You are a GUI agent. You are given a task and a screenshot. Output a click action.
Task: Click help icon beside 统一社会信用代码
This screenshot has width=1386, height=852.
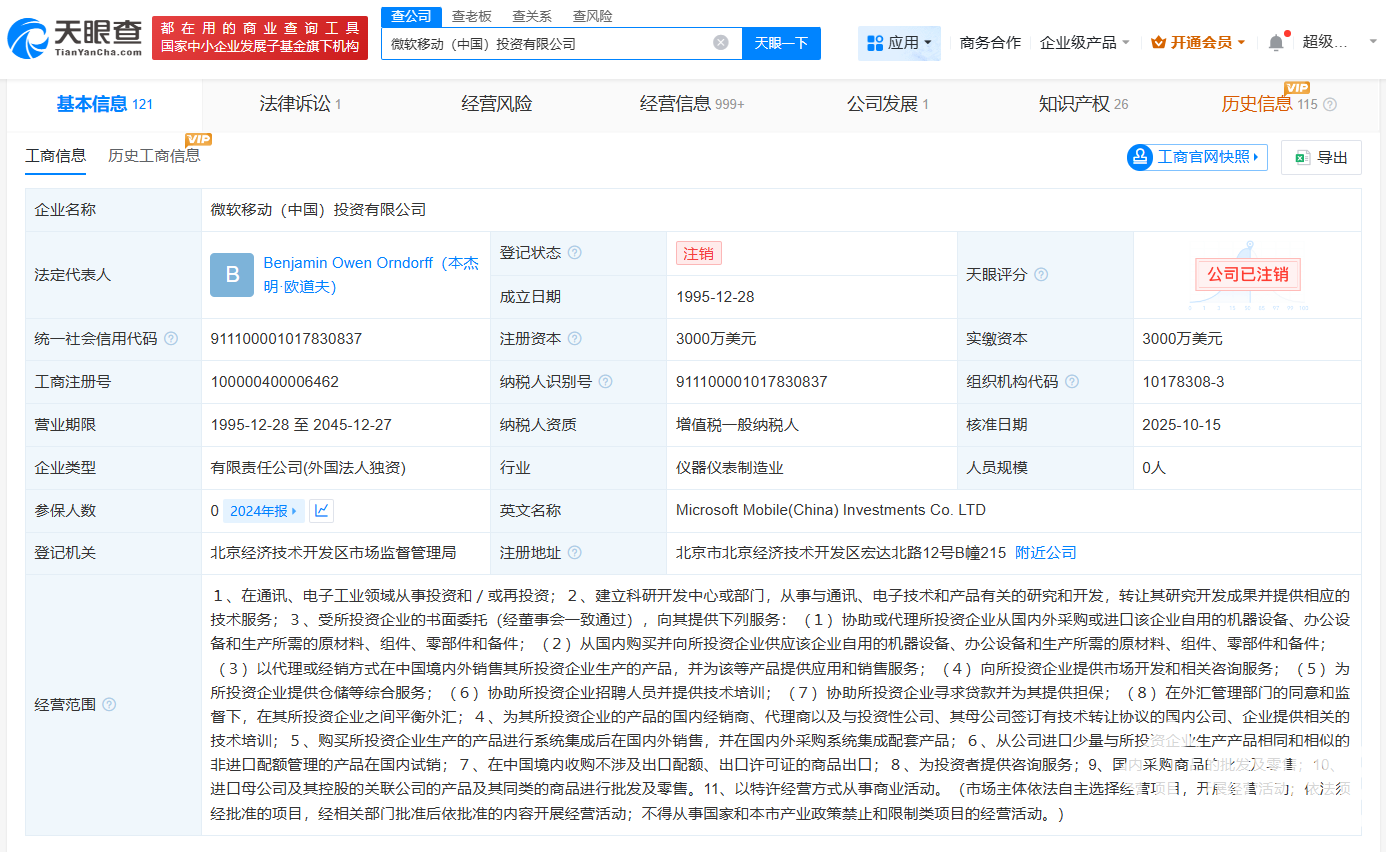point(171,339)
